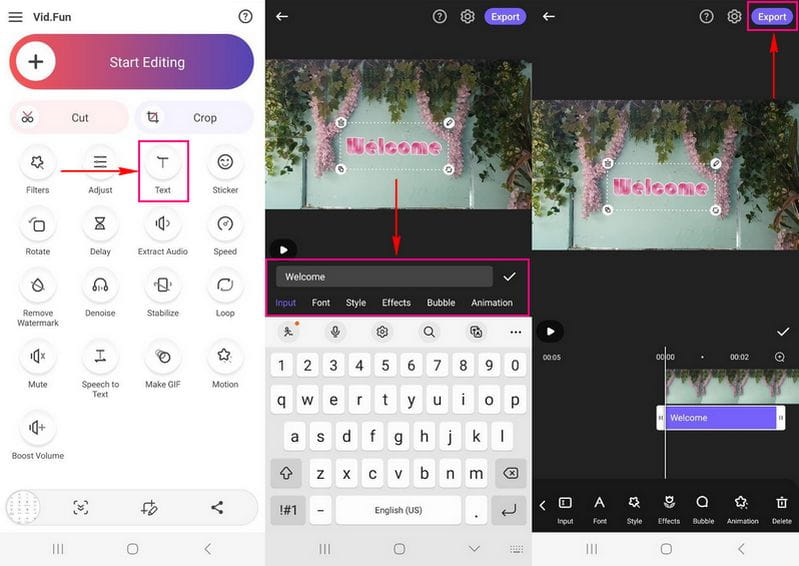Switch to the Bubble tab

[x=441, y=303]
